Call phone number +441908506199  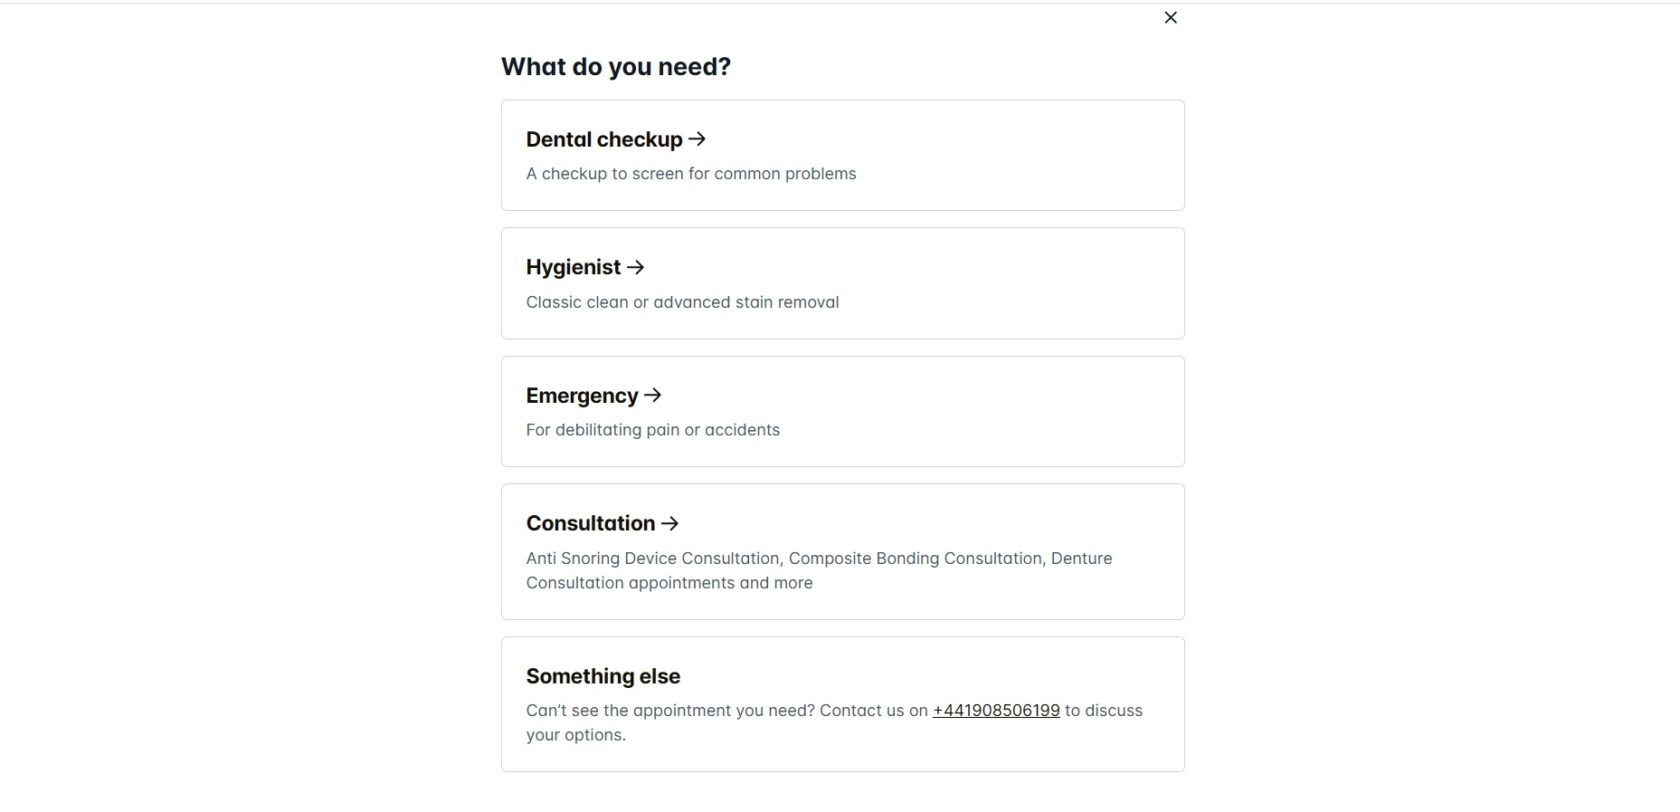[996, 710]
